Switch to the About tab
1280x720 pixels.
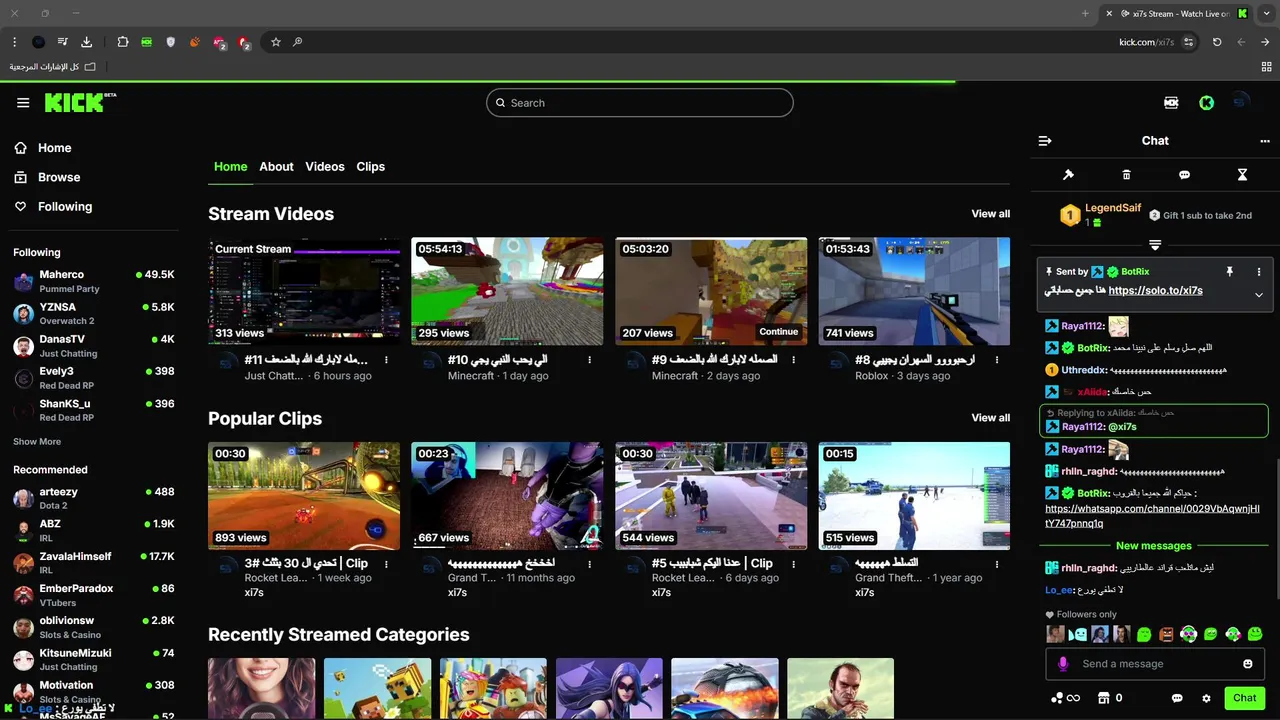pos(276,167)
